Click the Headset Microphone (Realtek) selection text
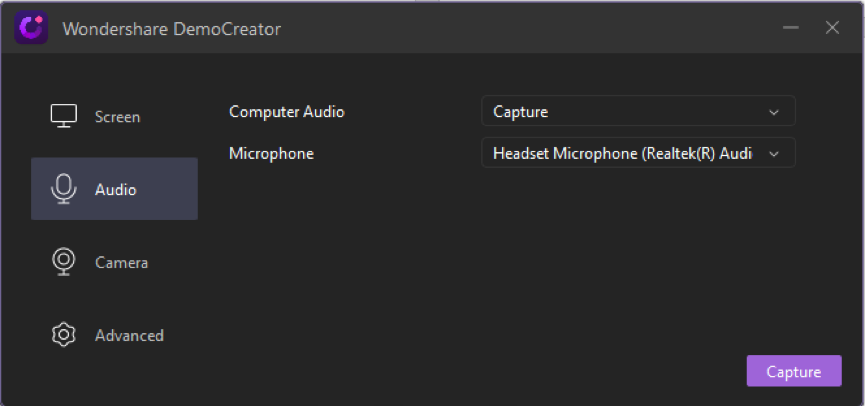Image resolution: width=865 pixels, height=406 pixels. [x=622, y=153]
